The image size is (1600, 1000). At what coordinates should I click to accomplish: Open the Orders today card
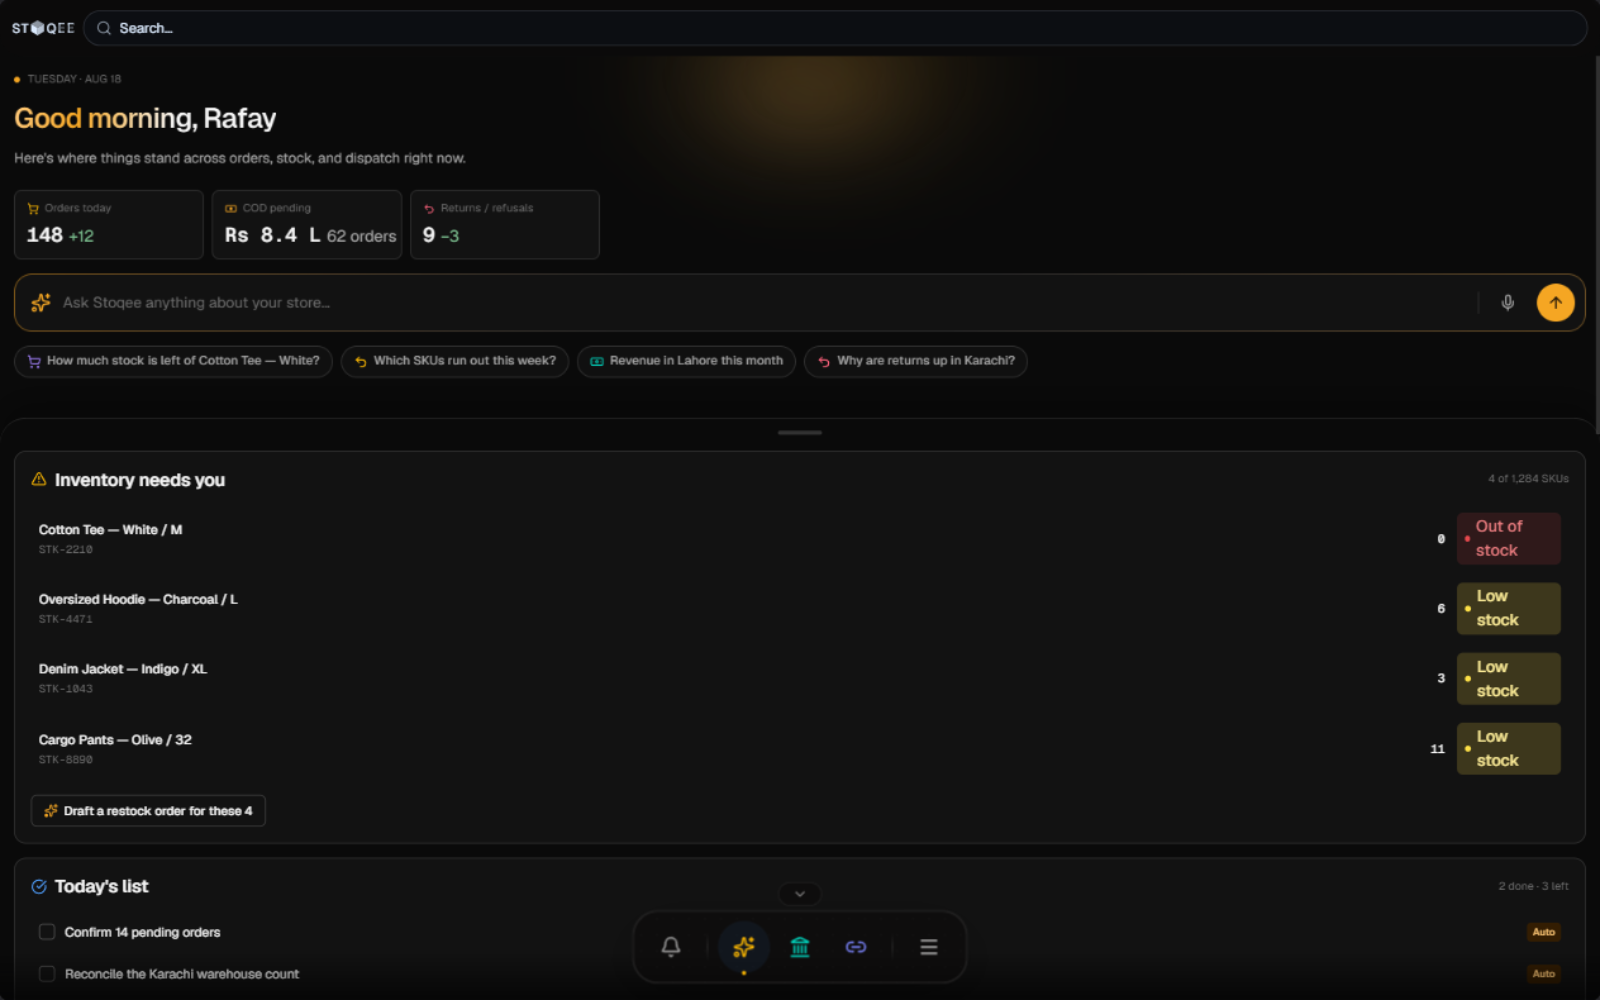pyautogui.click(x=109, y=224)
